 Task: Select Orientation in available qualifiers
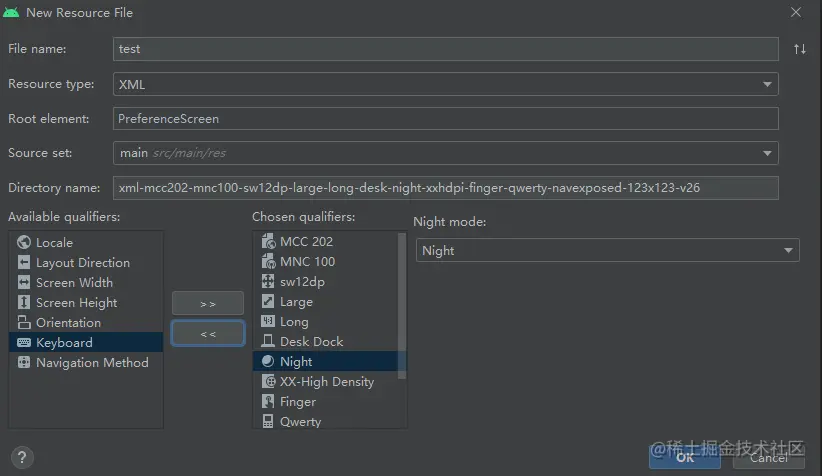(86, 322)
